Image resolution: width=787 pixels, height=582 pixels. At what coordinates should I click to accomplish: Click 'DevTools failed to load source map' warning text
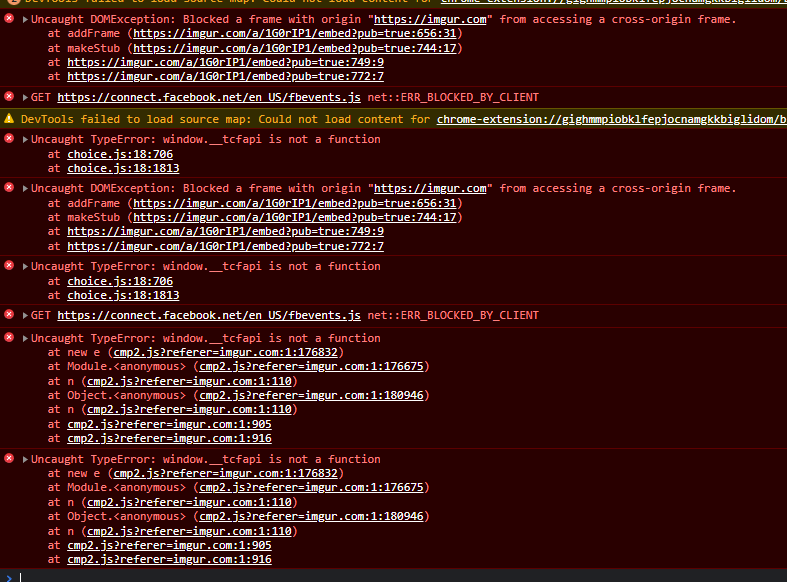[x=137, y=119]
